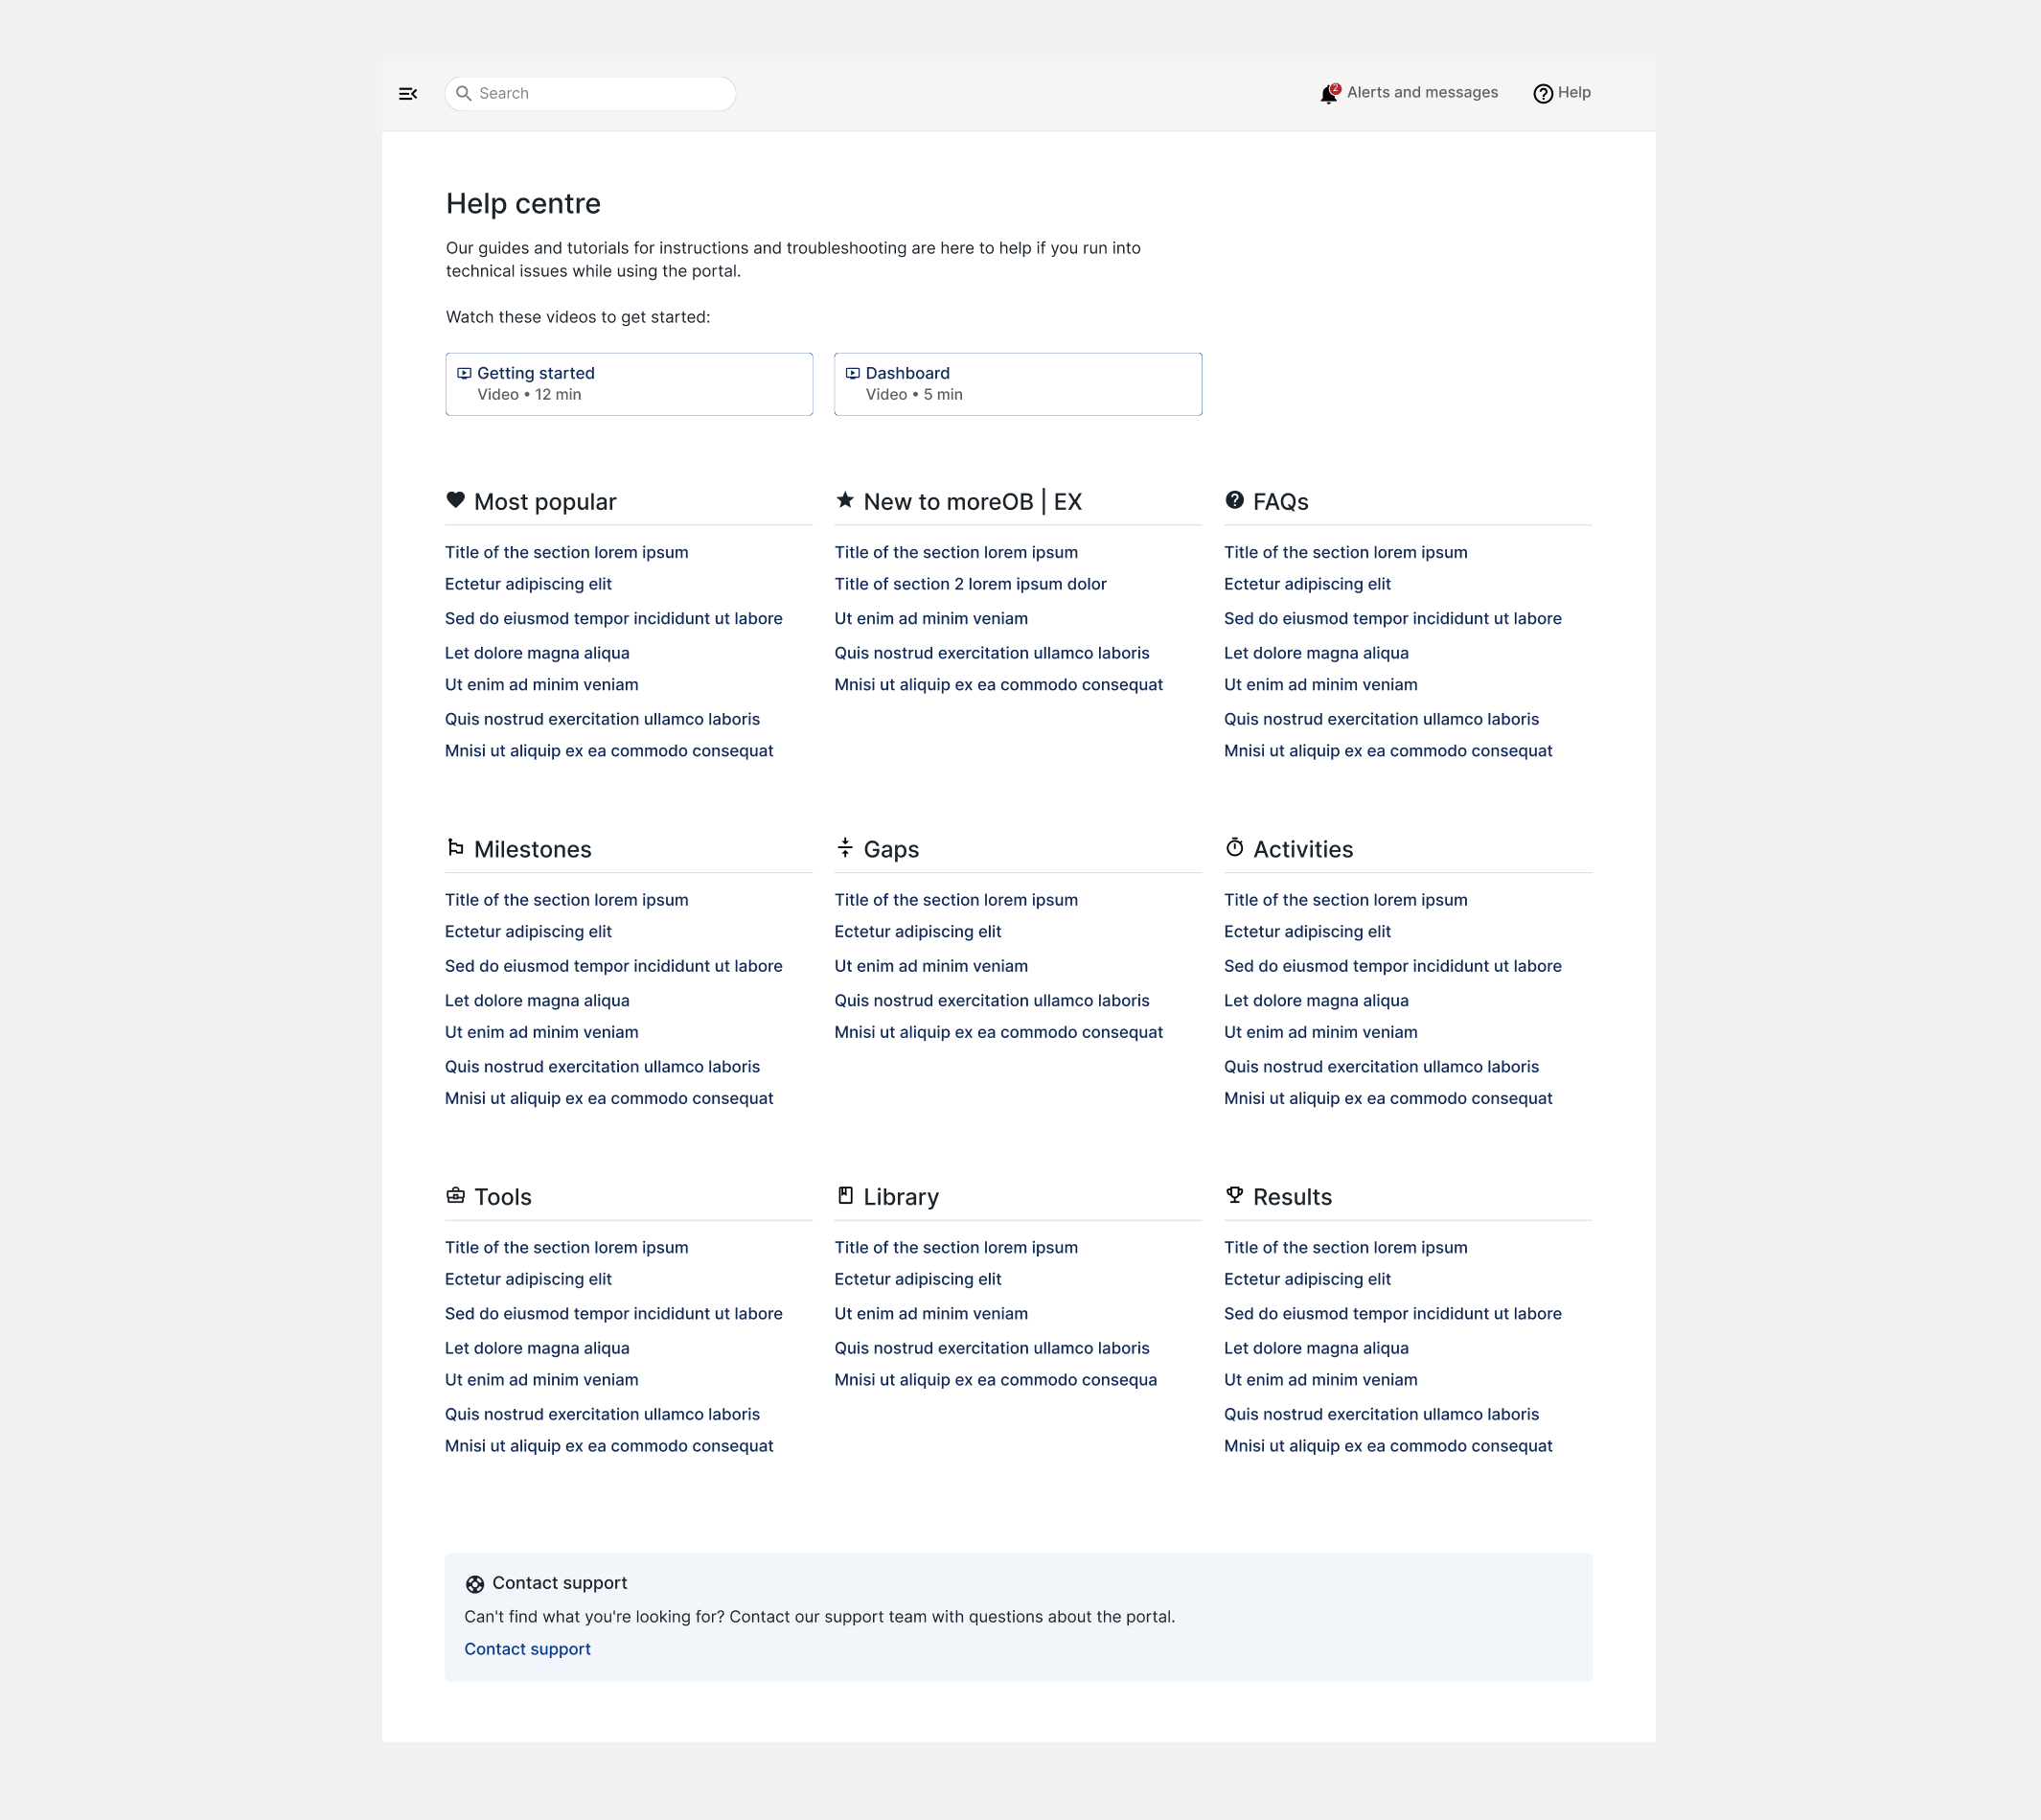This screenshot has height=1820, width=2041.
Task: Click the Tools toolbox icon
Action: [x=456, y=1195]
